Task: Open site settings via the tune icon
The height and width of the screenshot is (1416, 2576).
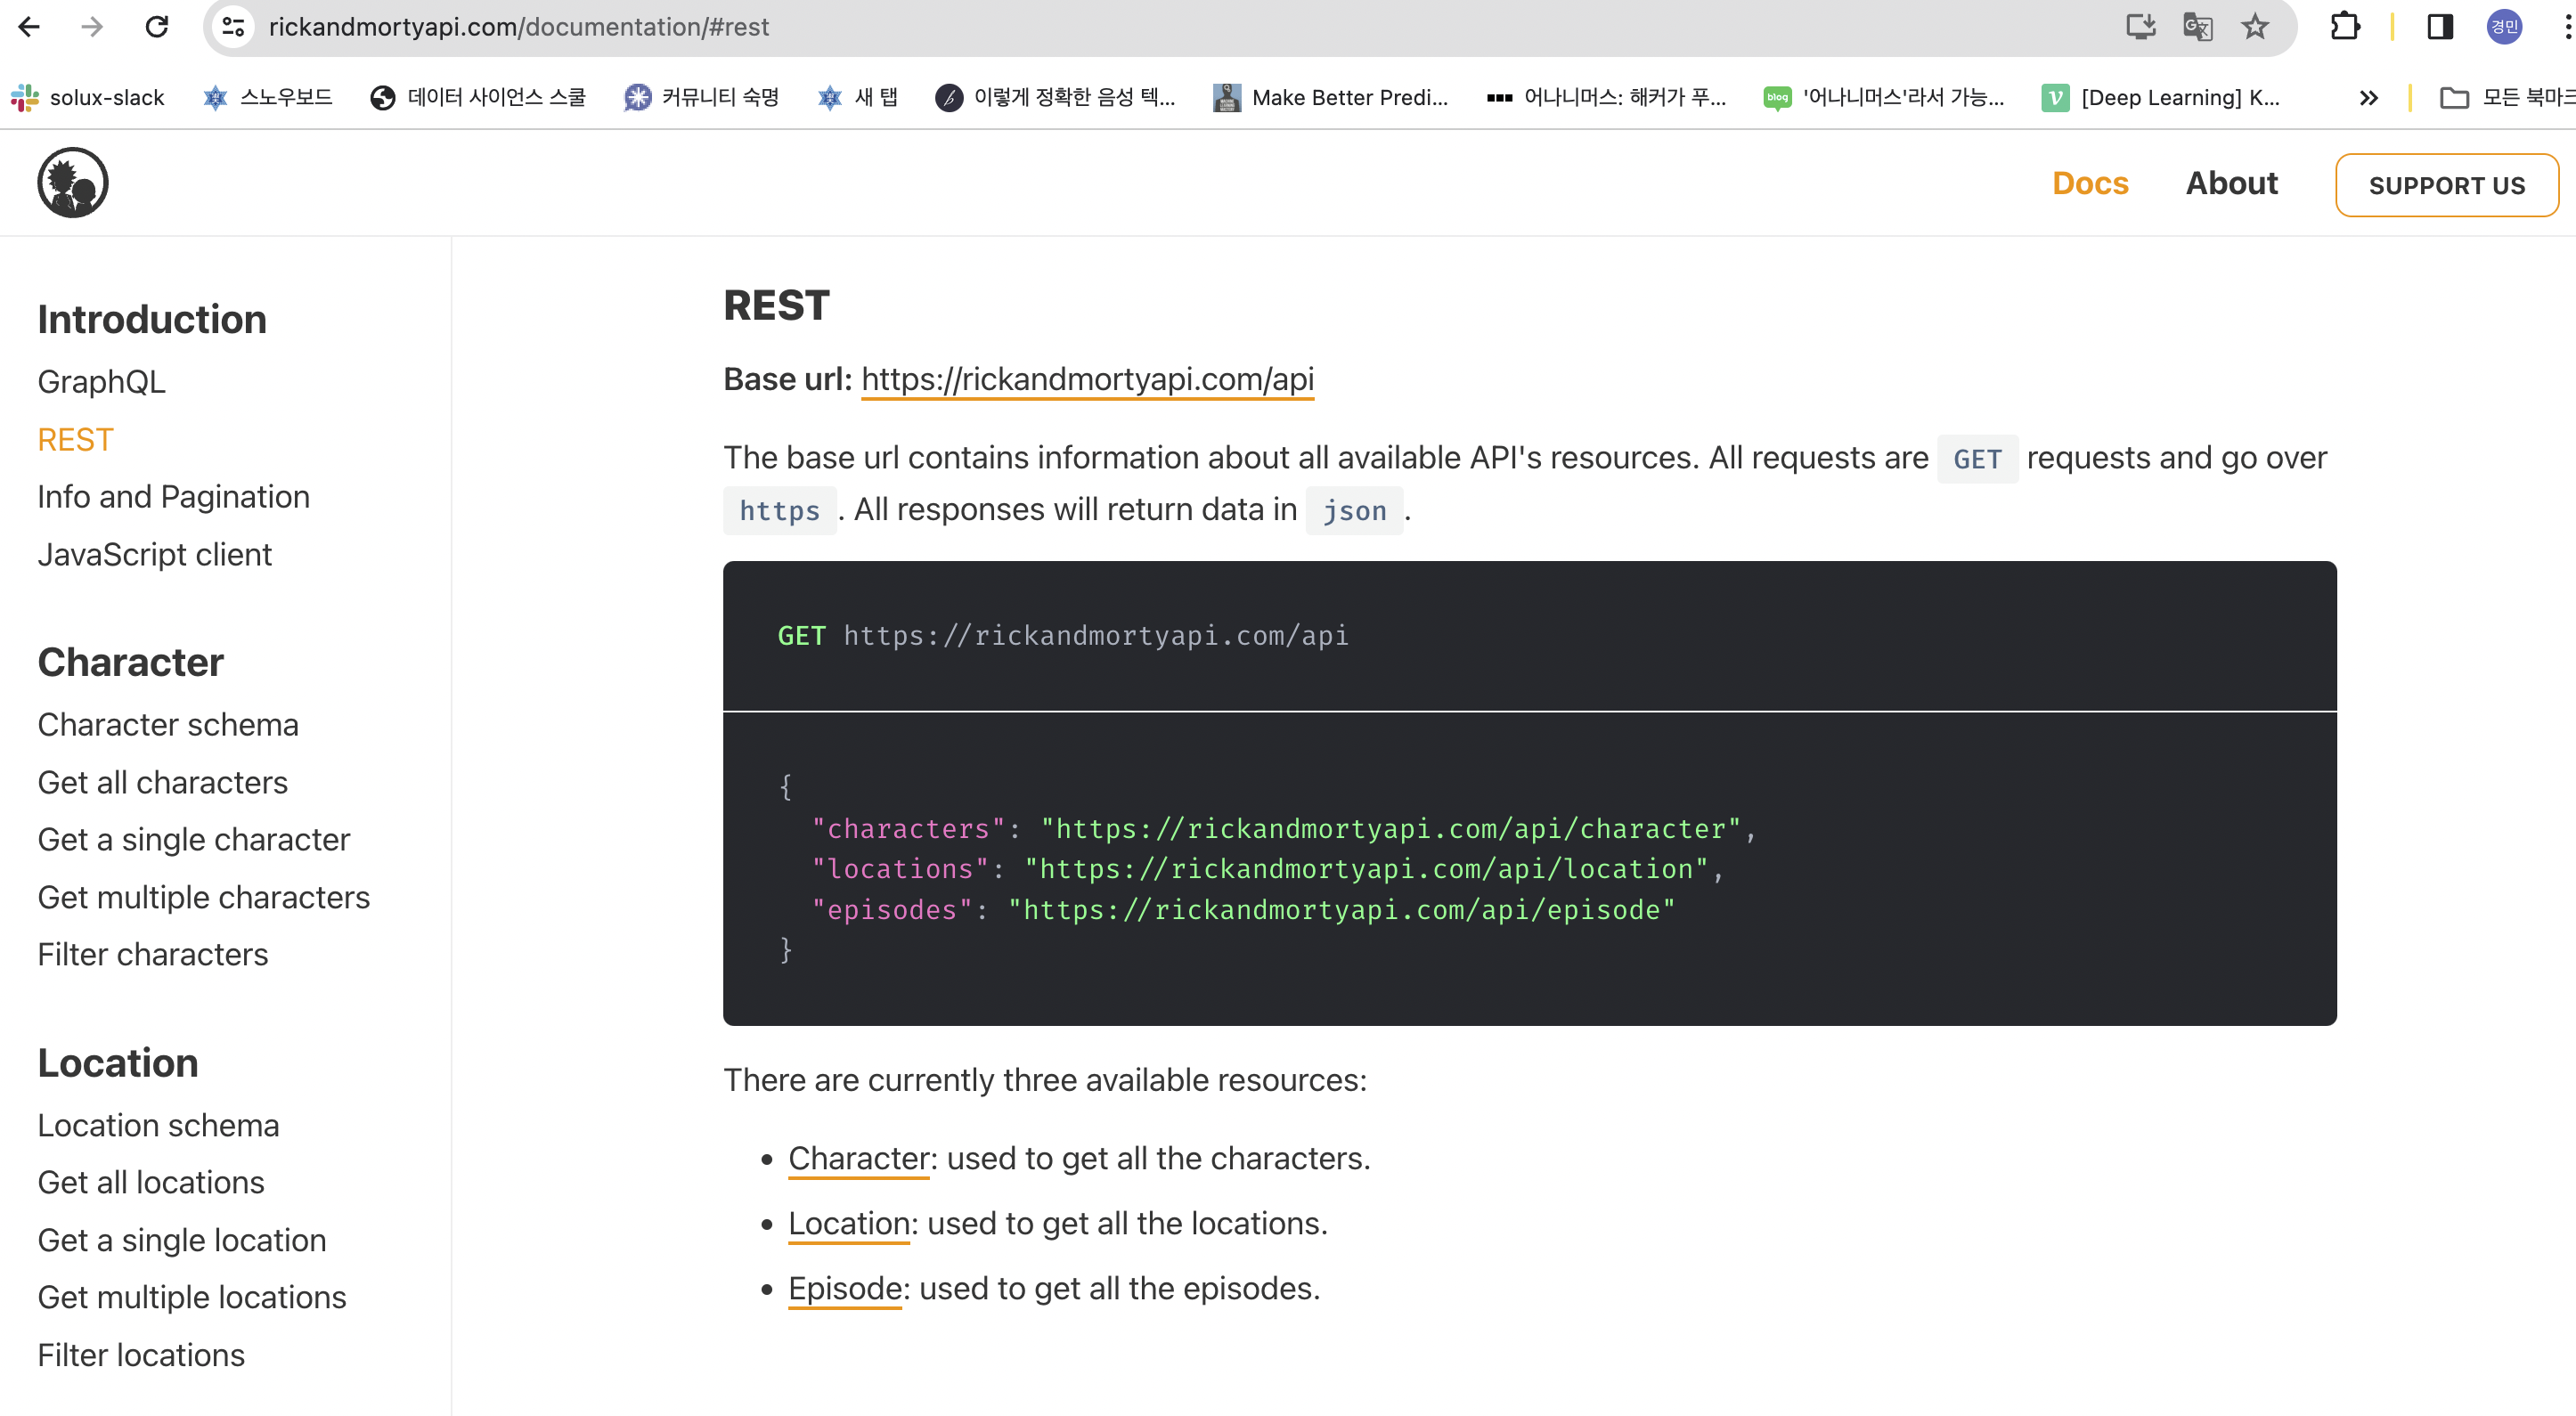Action: click(233, 26)
